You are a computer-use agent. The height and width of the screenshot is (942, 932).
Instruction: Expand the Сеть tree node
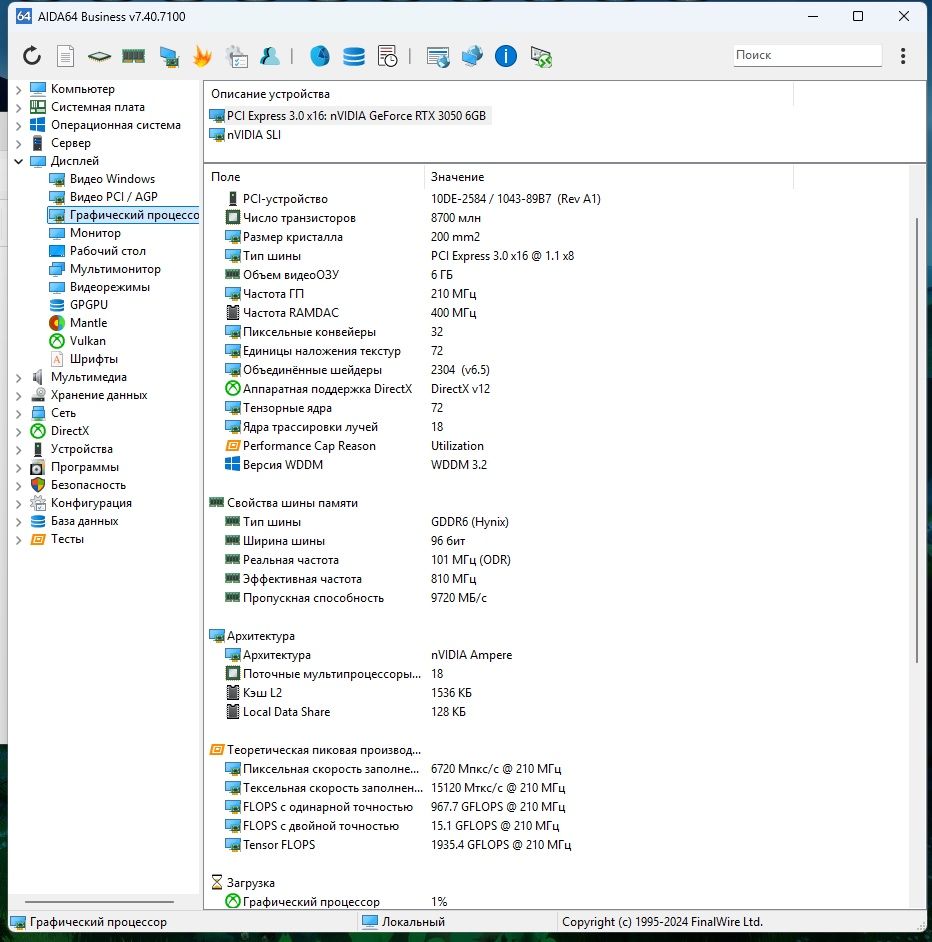click(x=19, y=413)
